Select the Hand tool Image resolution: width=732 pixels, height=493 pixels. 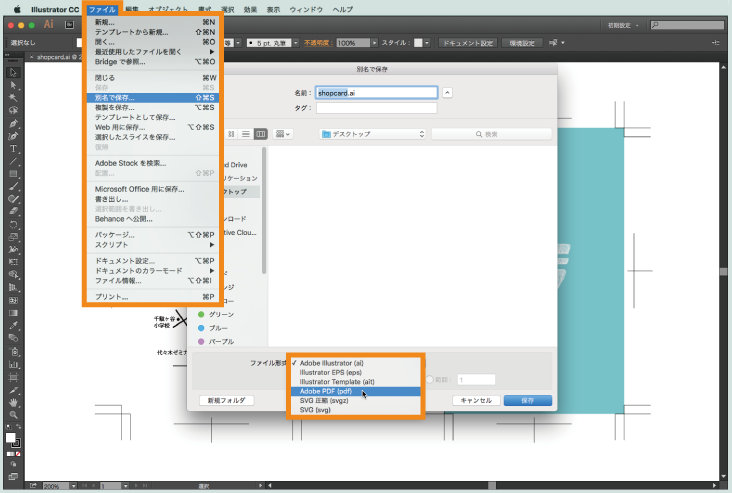click(13, 402)
